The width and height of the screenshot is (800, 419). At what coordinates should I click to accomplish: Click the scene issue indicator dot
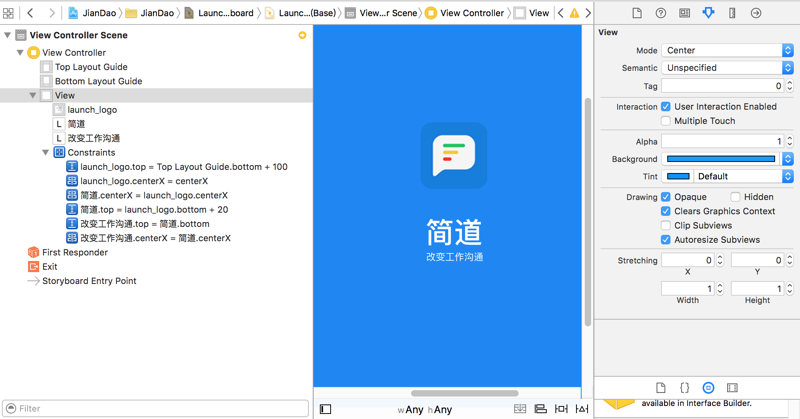pyautogui.click(x=303, y=35)
